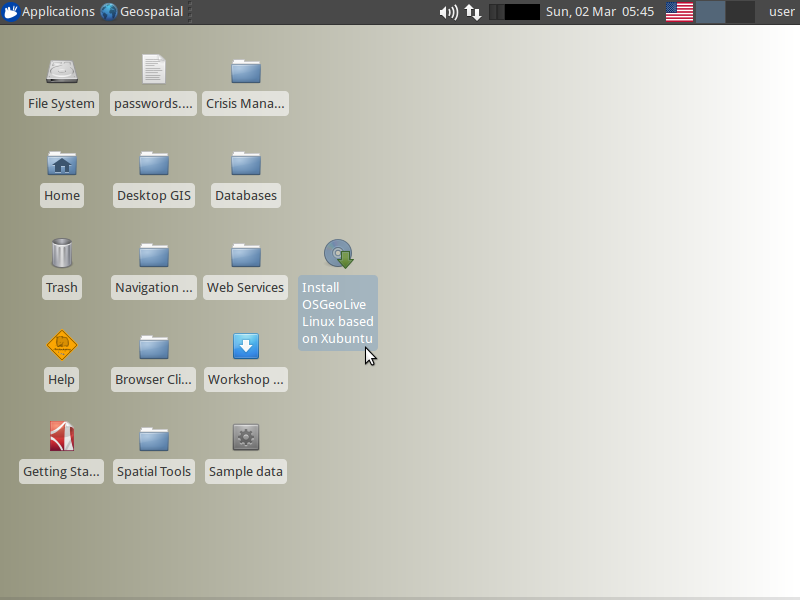Screen dimensions: 800x600
Task: Open the user session menu
Action: click(782, 12)
